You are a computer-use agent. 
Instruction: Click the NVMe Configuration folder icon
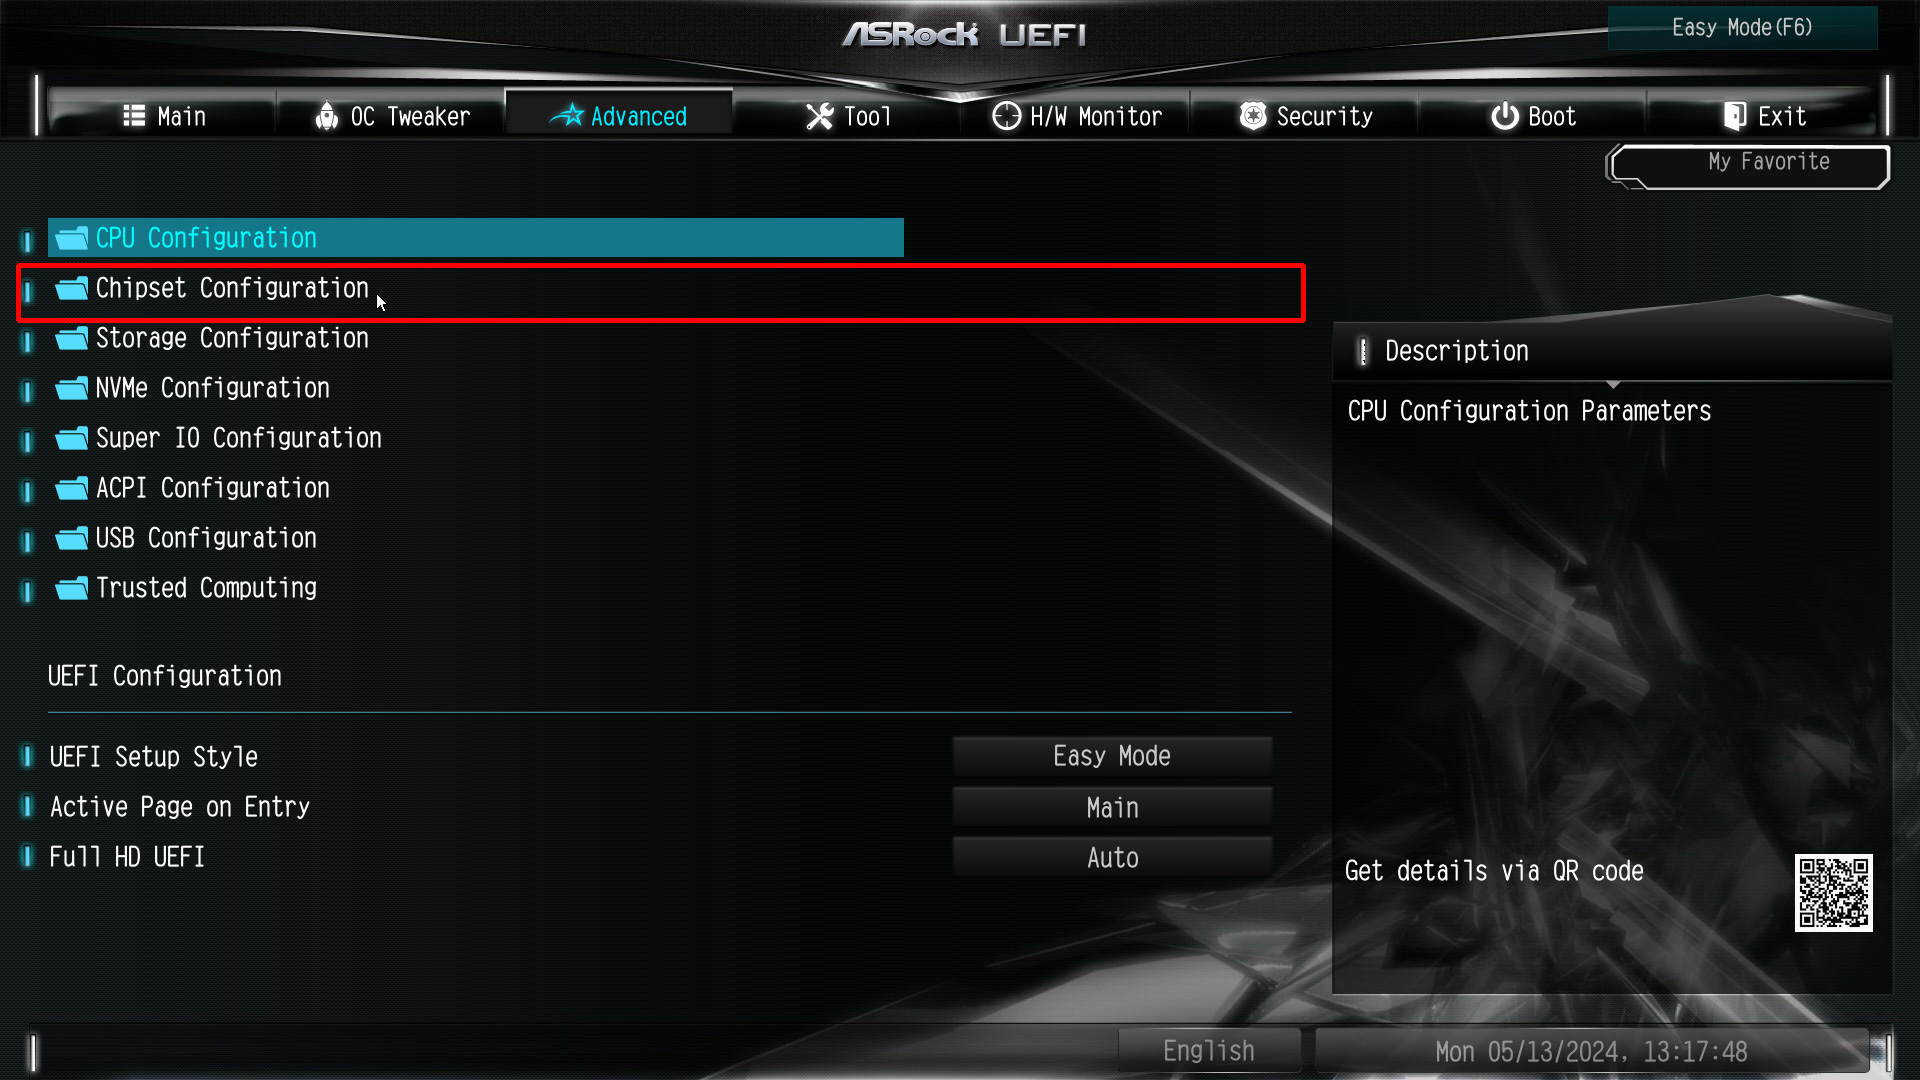(72, 388)
